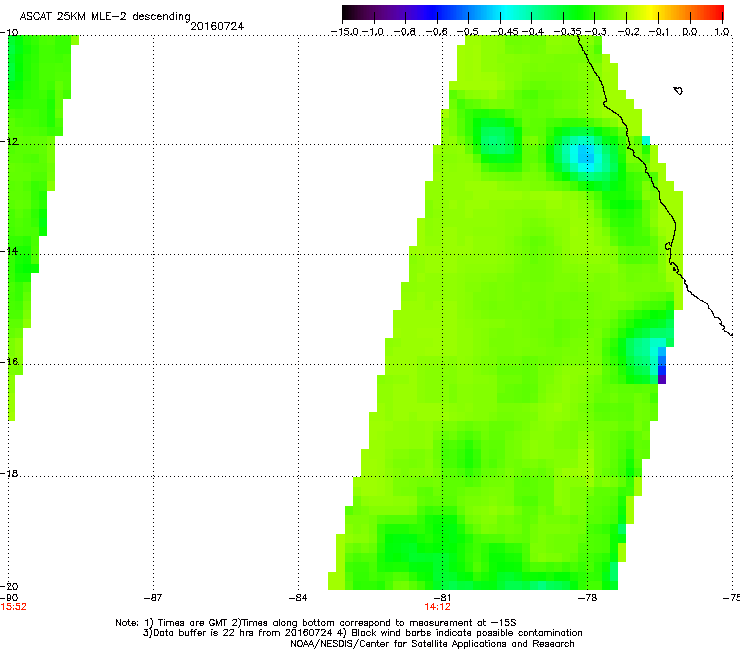Image resolution: width=740 pixels, height=650 pixels.
Task: Click the 0.0 color scale label
Action: click(x=690, y=32)
